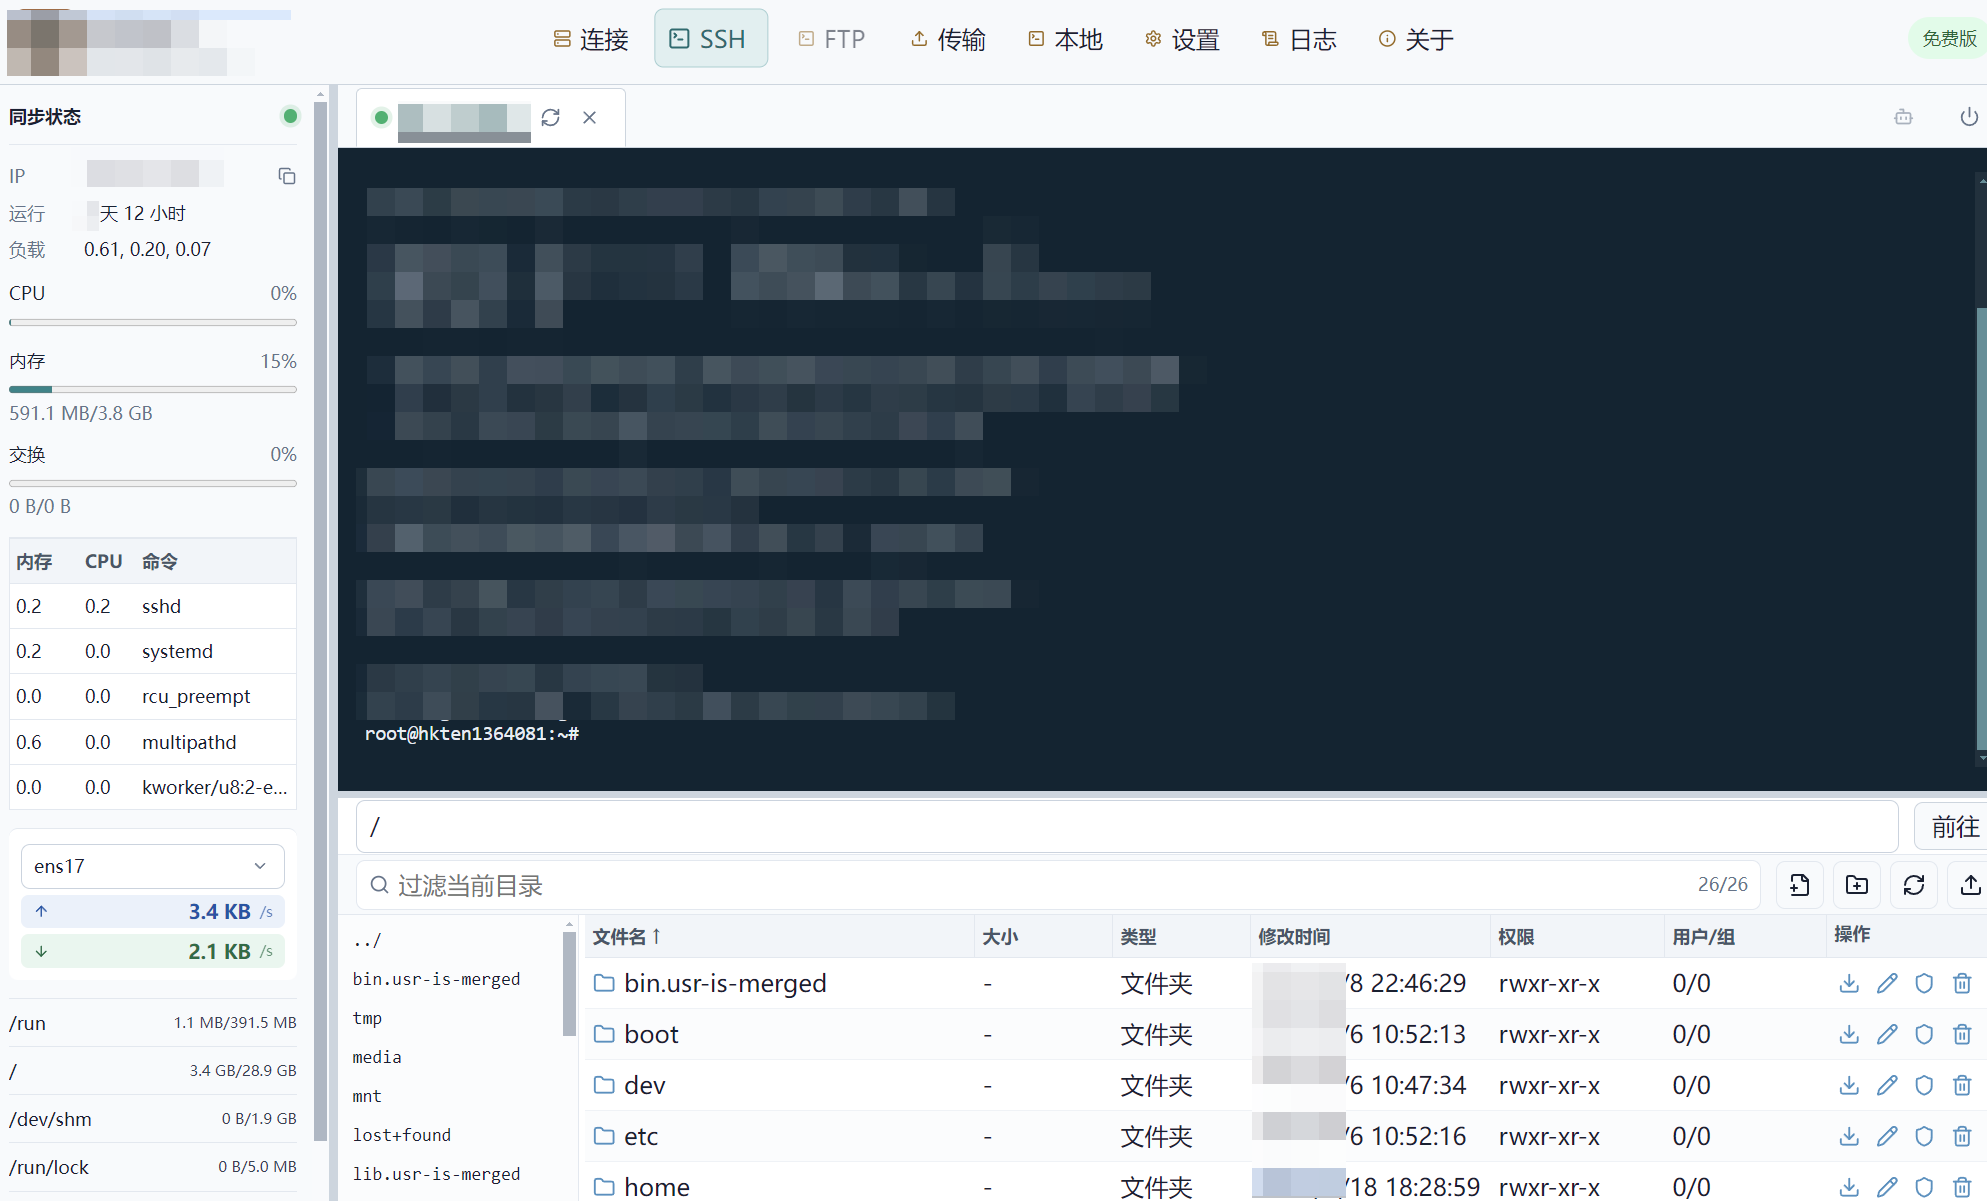This screenshot has width=1987, height=1201.
Task: Click the terminal prompt line
Action: tap(472, 734)
